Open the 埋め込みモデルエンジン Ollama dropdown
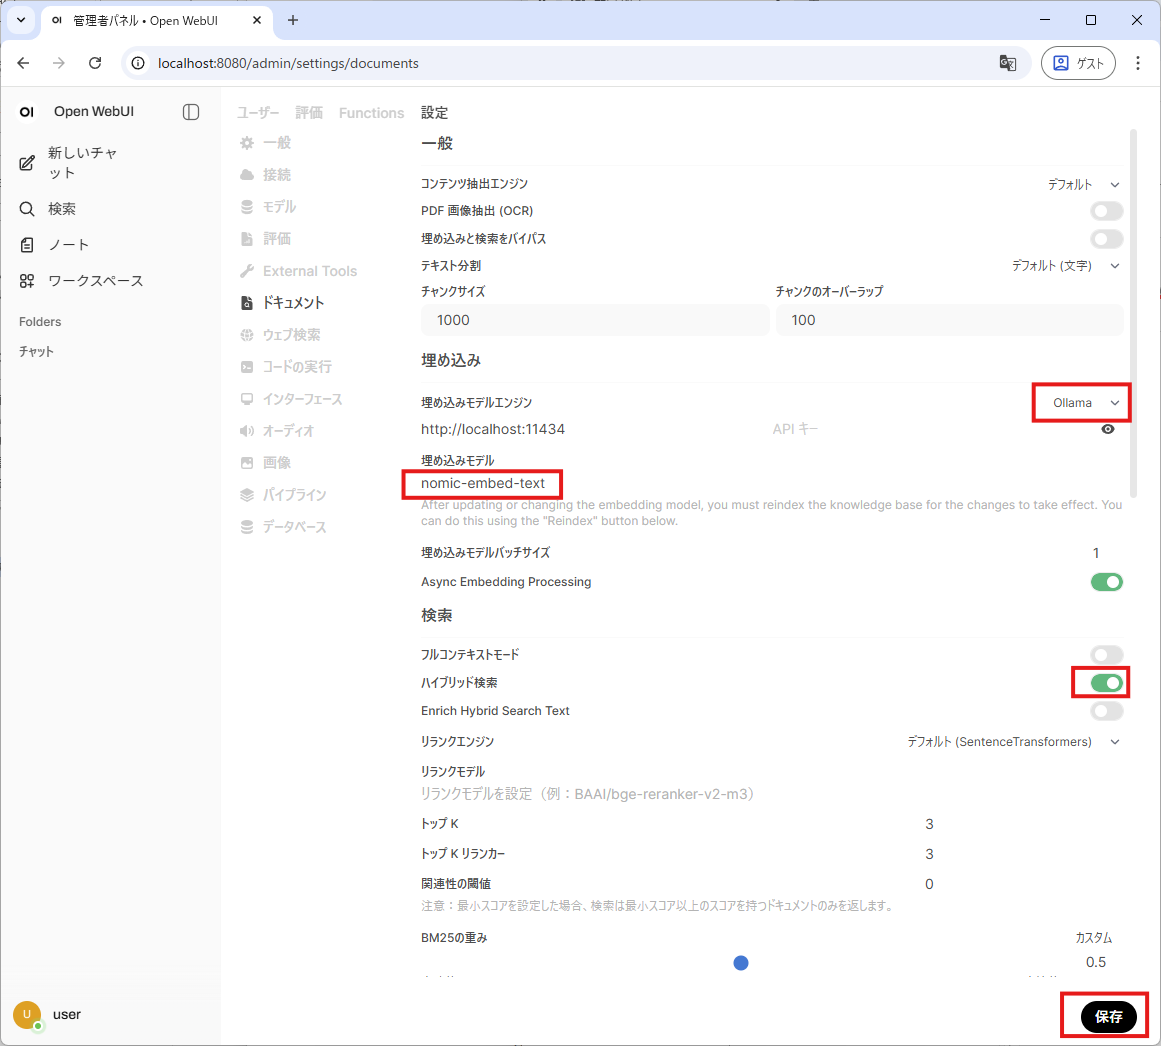Viewport: 1161px width, 1046px height. coord(1085,403)
